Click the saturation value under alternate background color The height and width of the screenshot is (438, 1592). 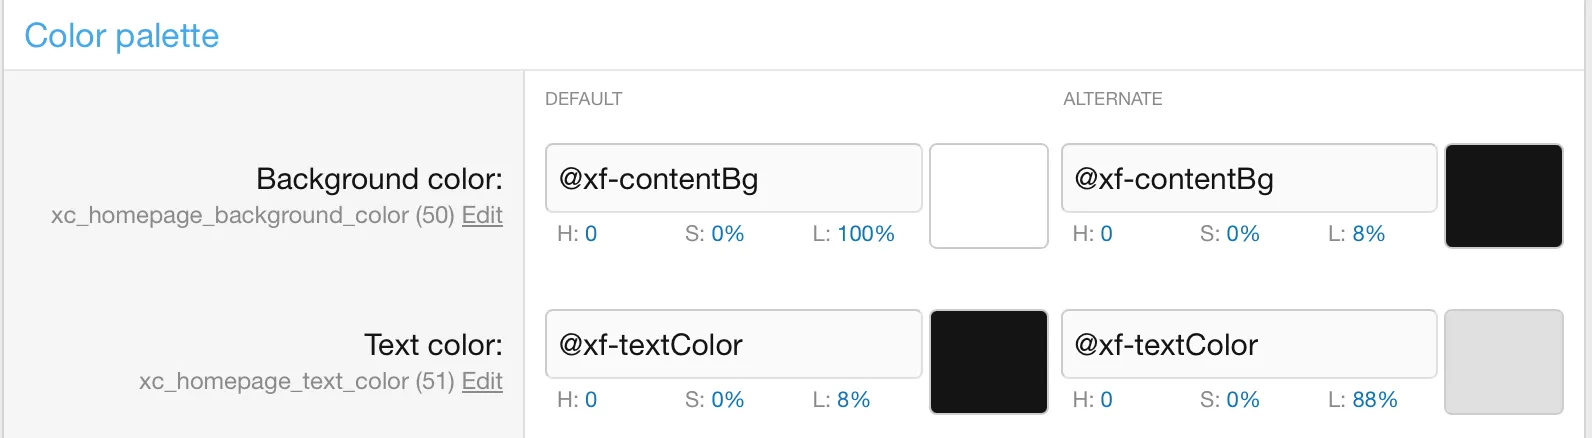coord(1243,234)
